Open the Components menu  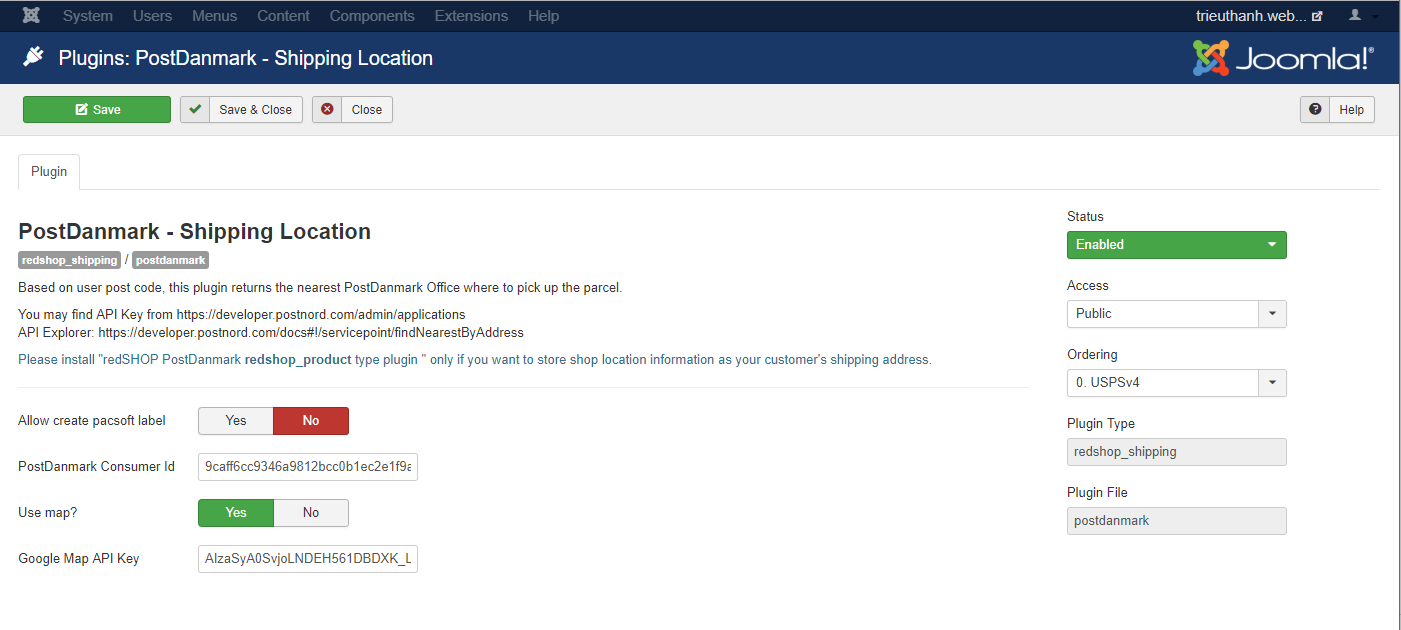tap(372, 16)
